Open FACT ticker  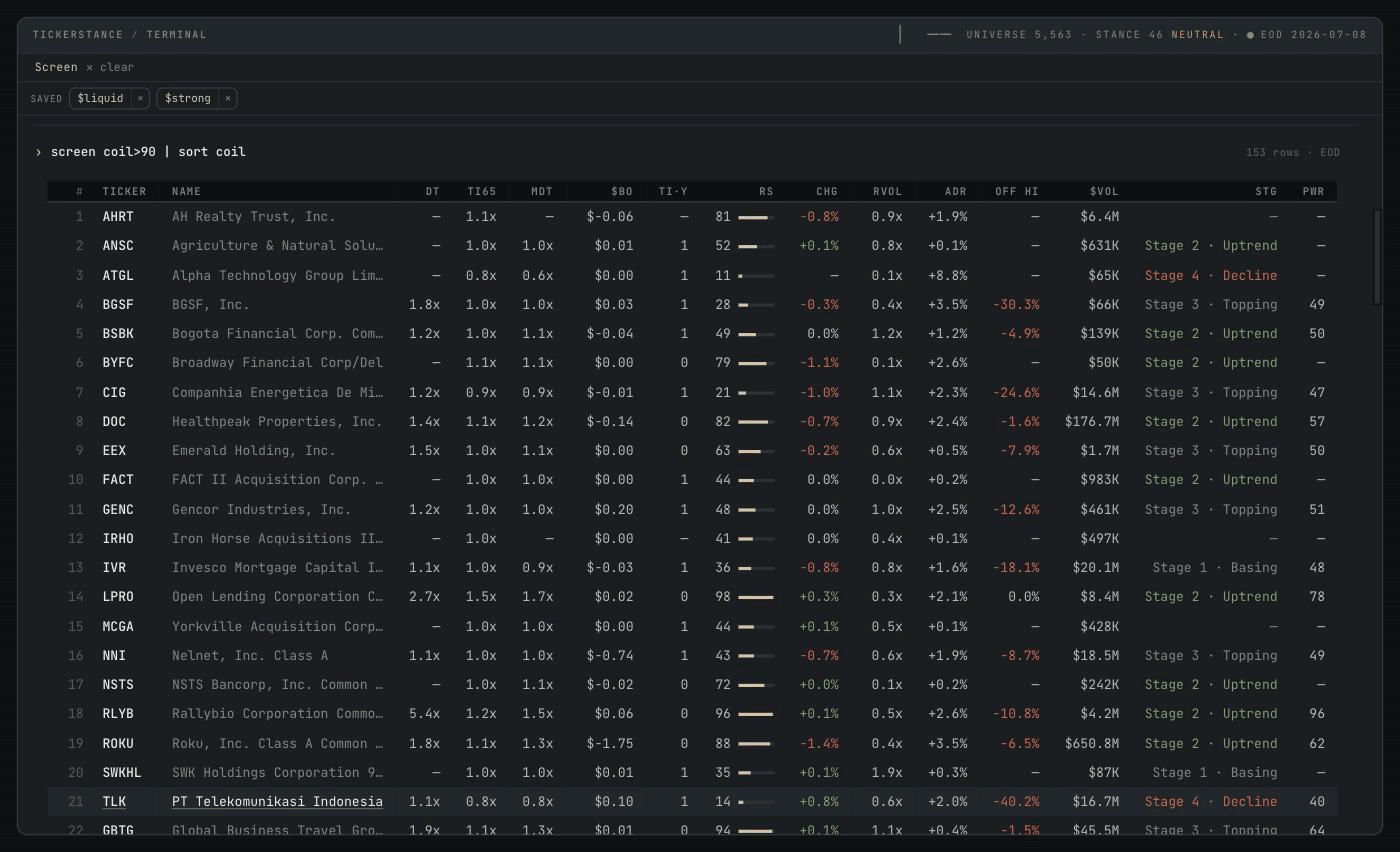pyautogui.click(x=118, y=479)
